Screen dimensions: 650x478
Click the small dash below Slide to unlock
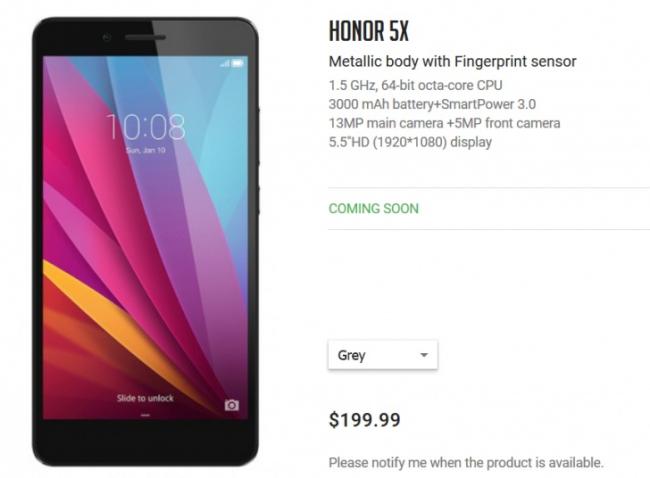click(x=145, y=415)
